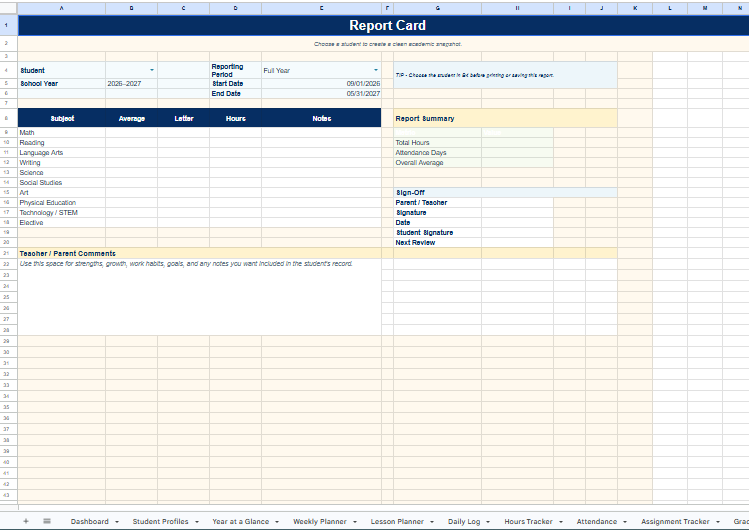Select the Signature label cell
The width and height of the screenshot is (749, 530).
[x=438, y=212]
